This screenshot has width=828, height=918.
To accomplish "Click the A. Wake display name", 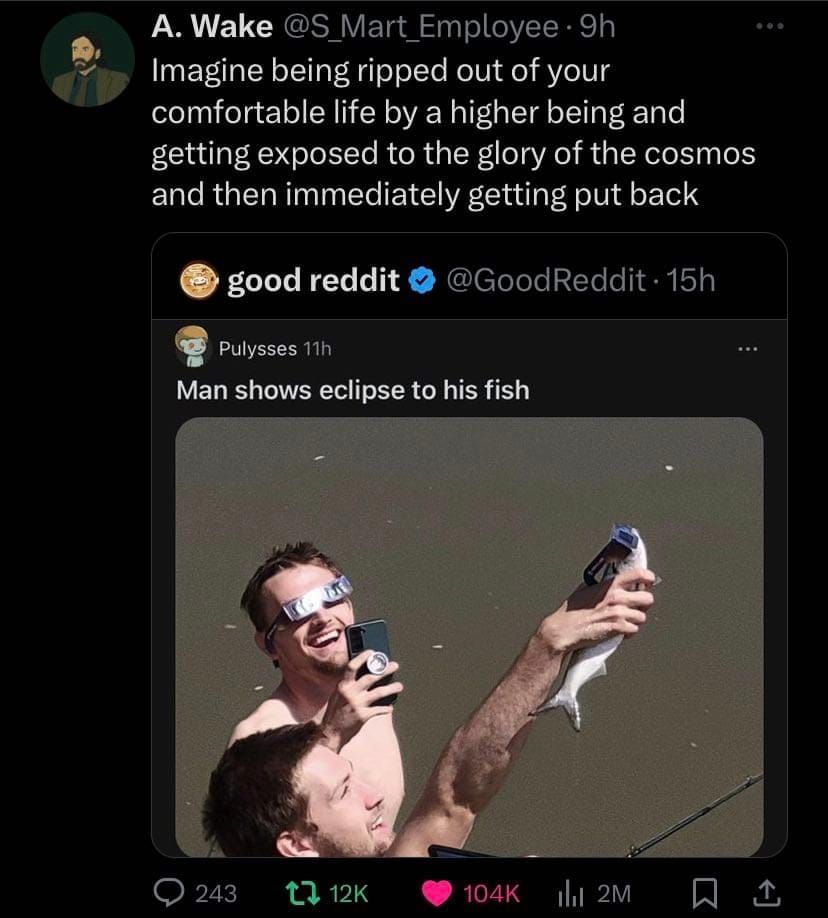I will (x=212, y=26).
